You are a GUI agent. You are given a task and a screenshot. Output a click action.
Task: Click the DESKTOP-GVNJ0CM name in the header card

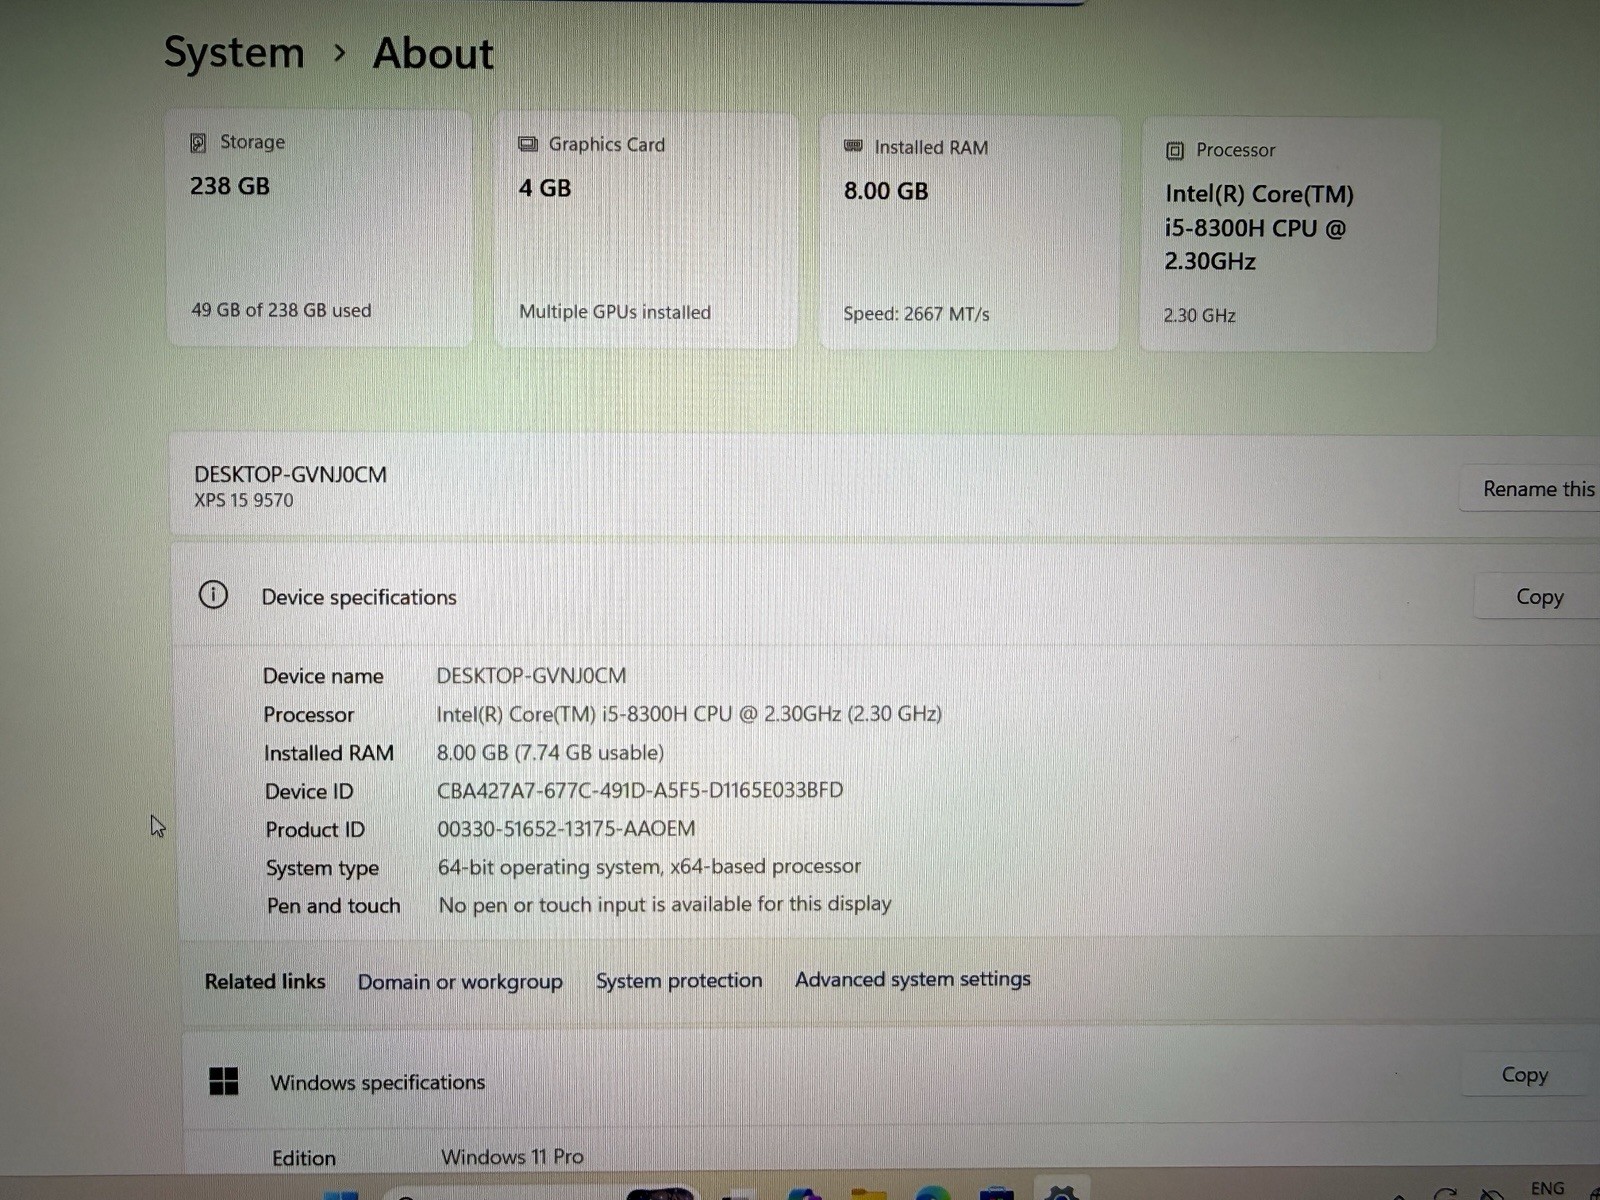pyautogui.click(x=290, y=475)
